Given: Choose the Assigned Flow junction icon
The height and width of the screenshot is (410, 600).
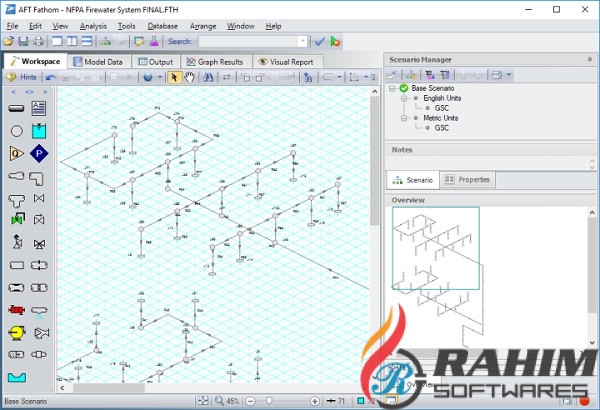Looking at the screenshot, I should (x=16, y=154).
